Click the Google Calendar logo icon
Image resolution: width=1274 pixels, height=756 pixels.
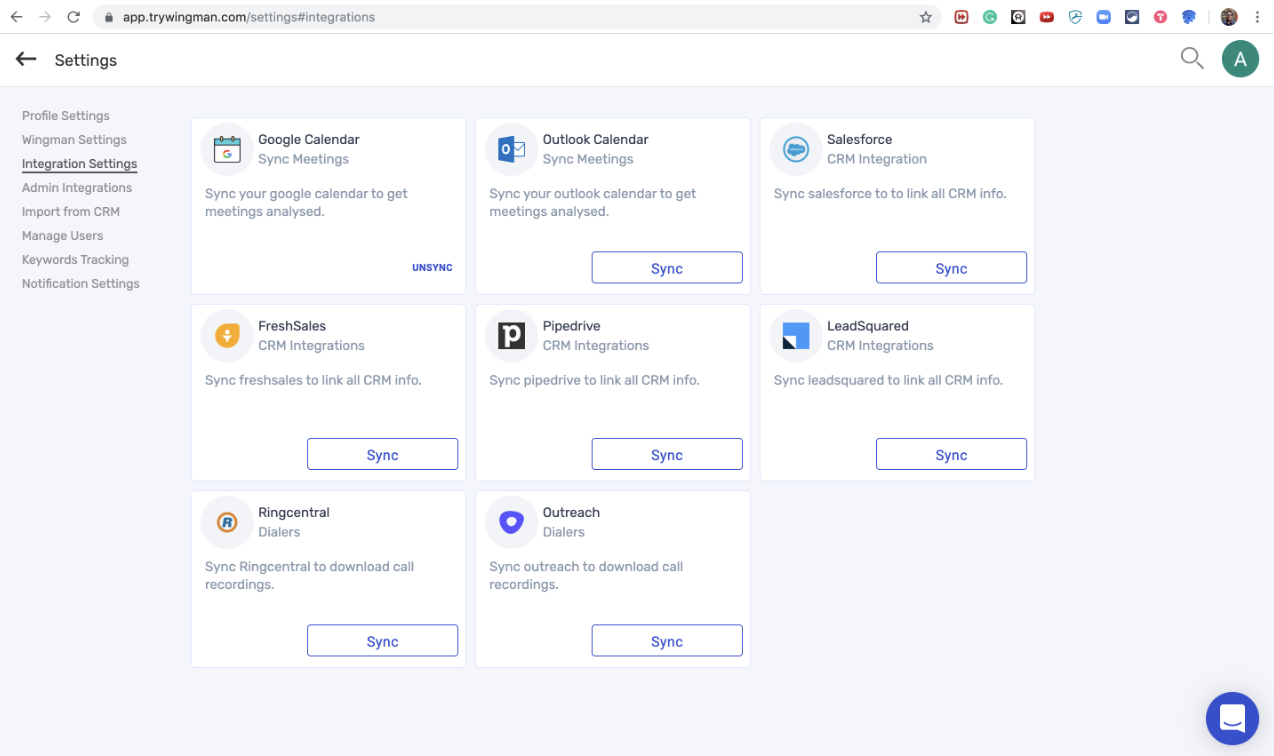click(x=227, y=150)
